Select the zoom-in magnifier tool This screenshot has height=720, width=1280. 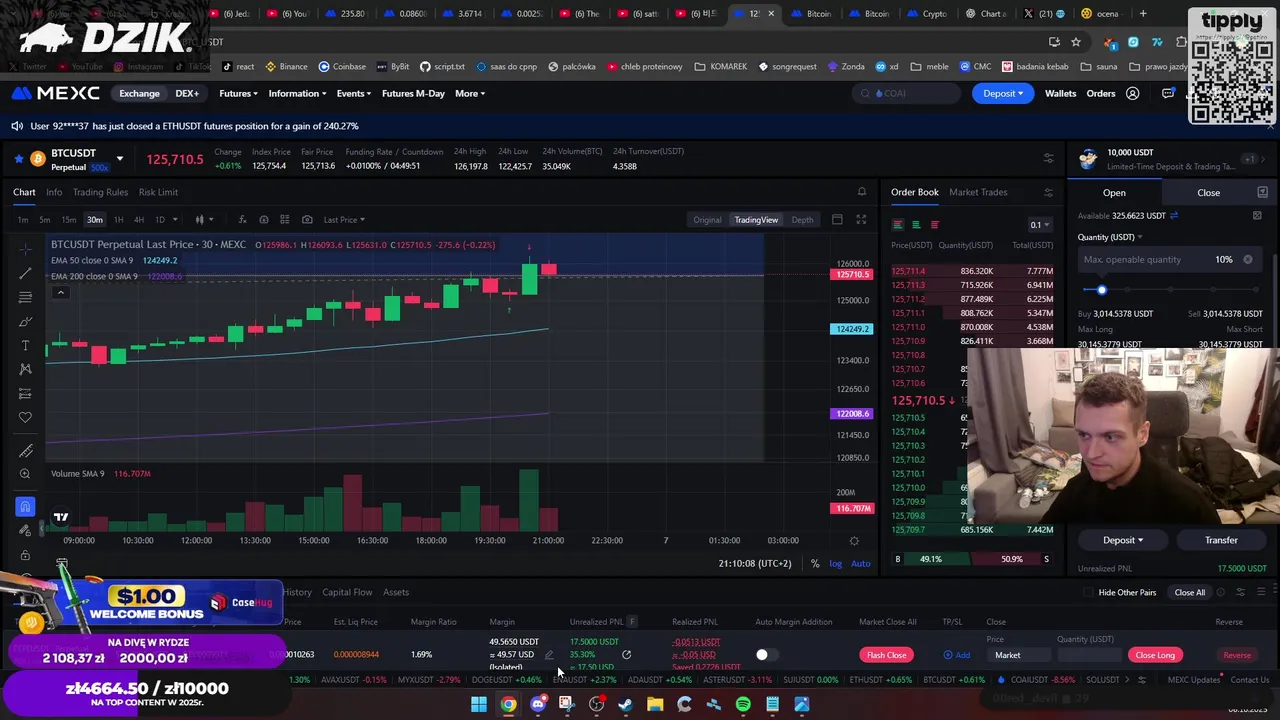pos(25,474)
